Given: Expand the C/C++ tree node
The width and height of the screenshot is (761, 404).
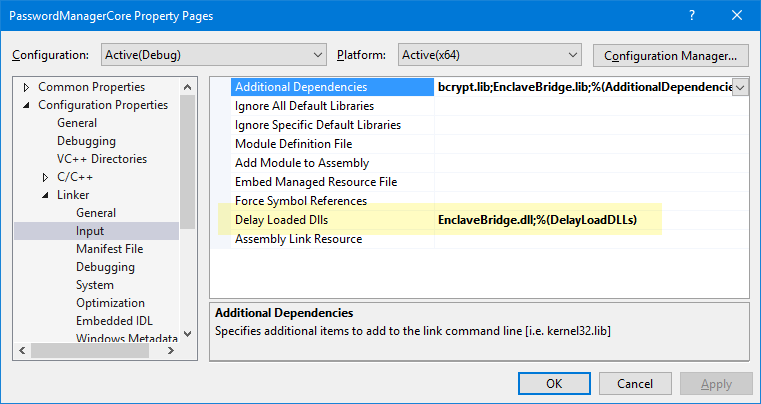Looking at the screenshot, I should 45,177.
